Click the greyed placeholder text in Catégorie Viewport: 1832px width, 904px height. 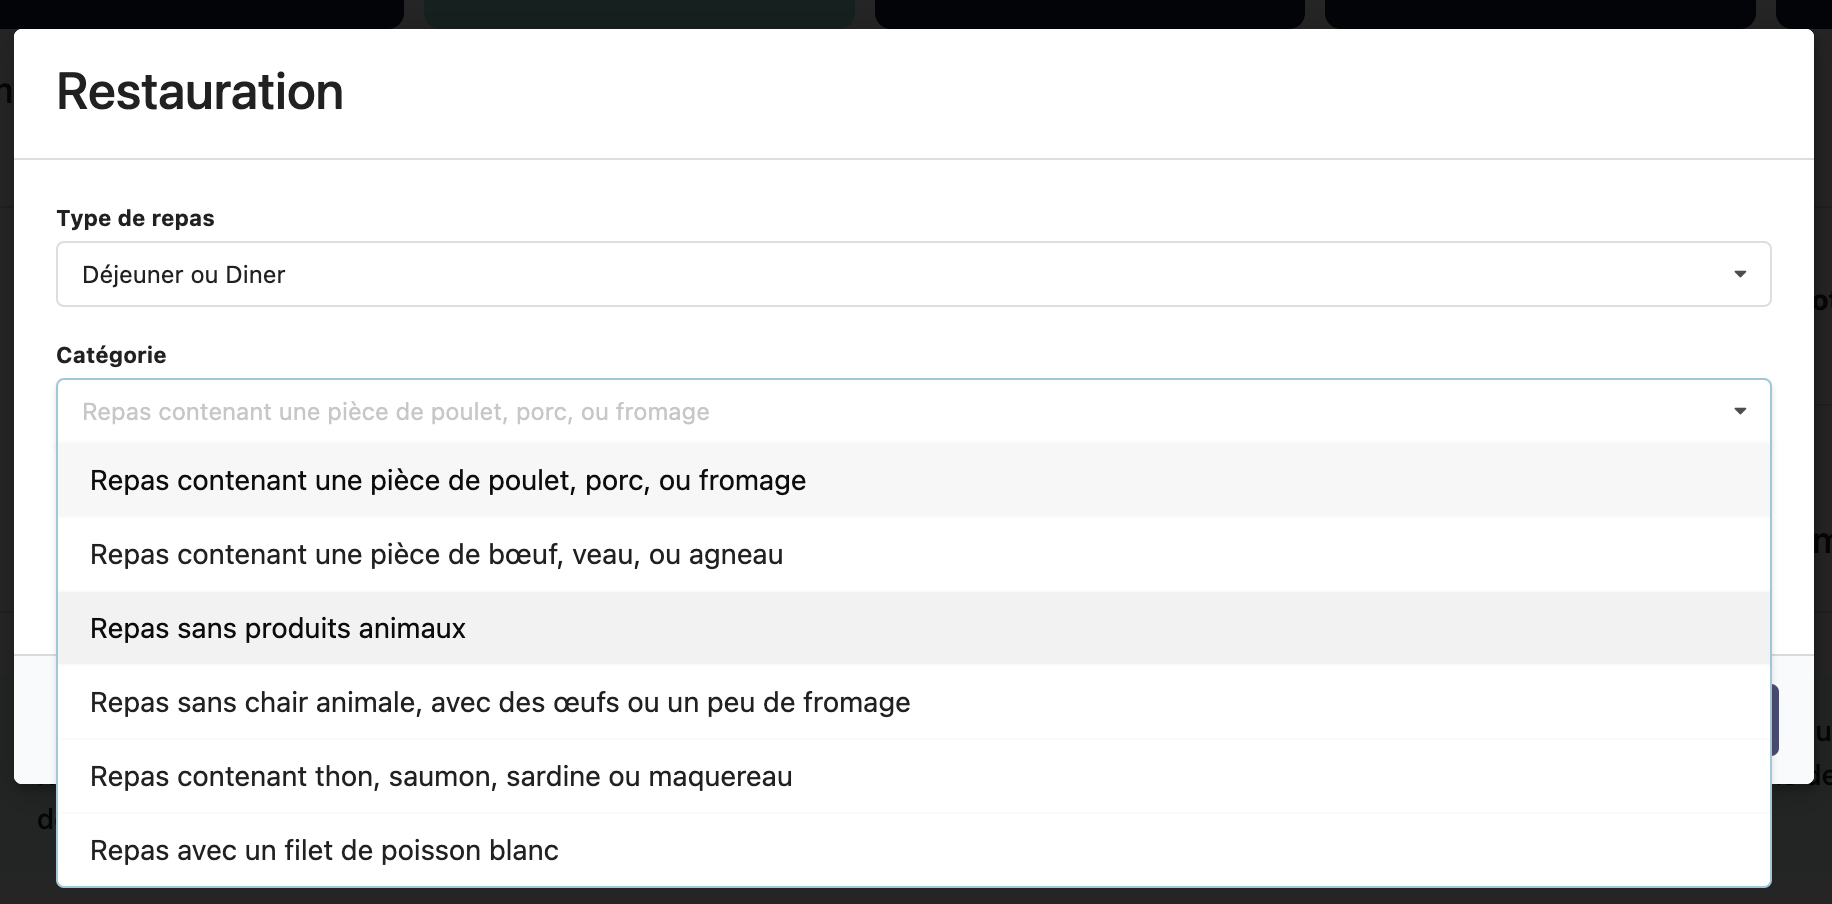395,411
